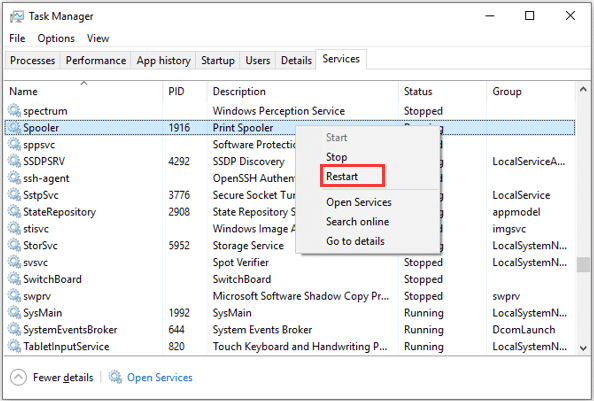This screenshot has height=401, width=594.
Task: Choose Stop in the context menu
Action: [x=336, y=157]
